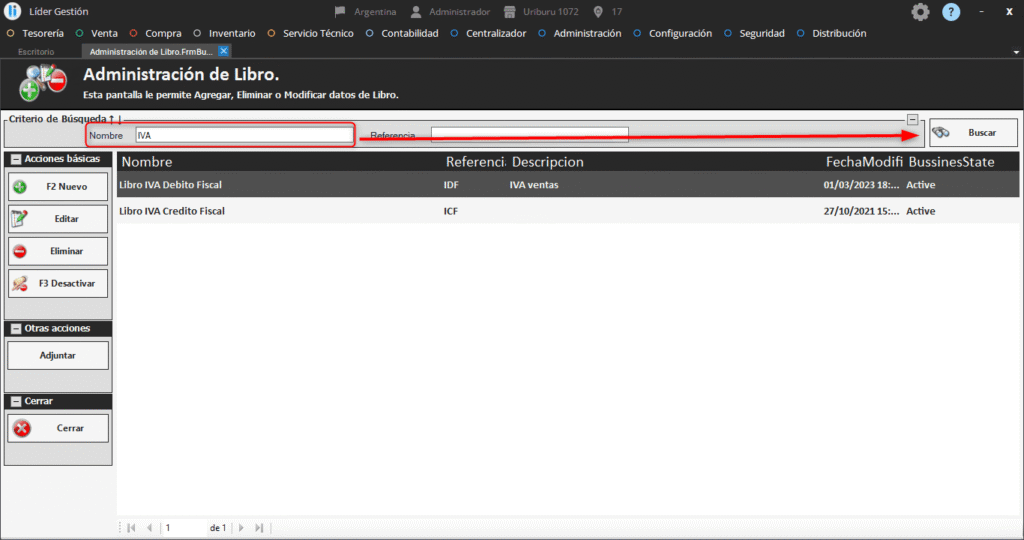Collapse the Acciones básicas section
The image size is (1024, 540).
pos(16,159)
